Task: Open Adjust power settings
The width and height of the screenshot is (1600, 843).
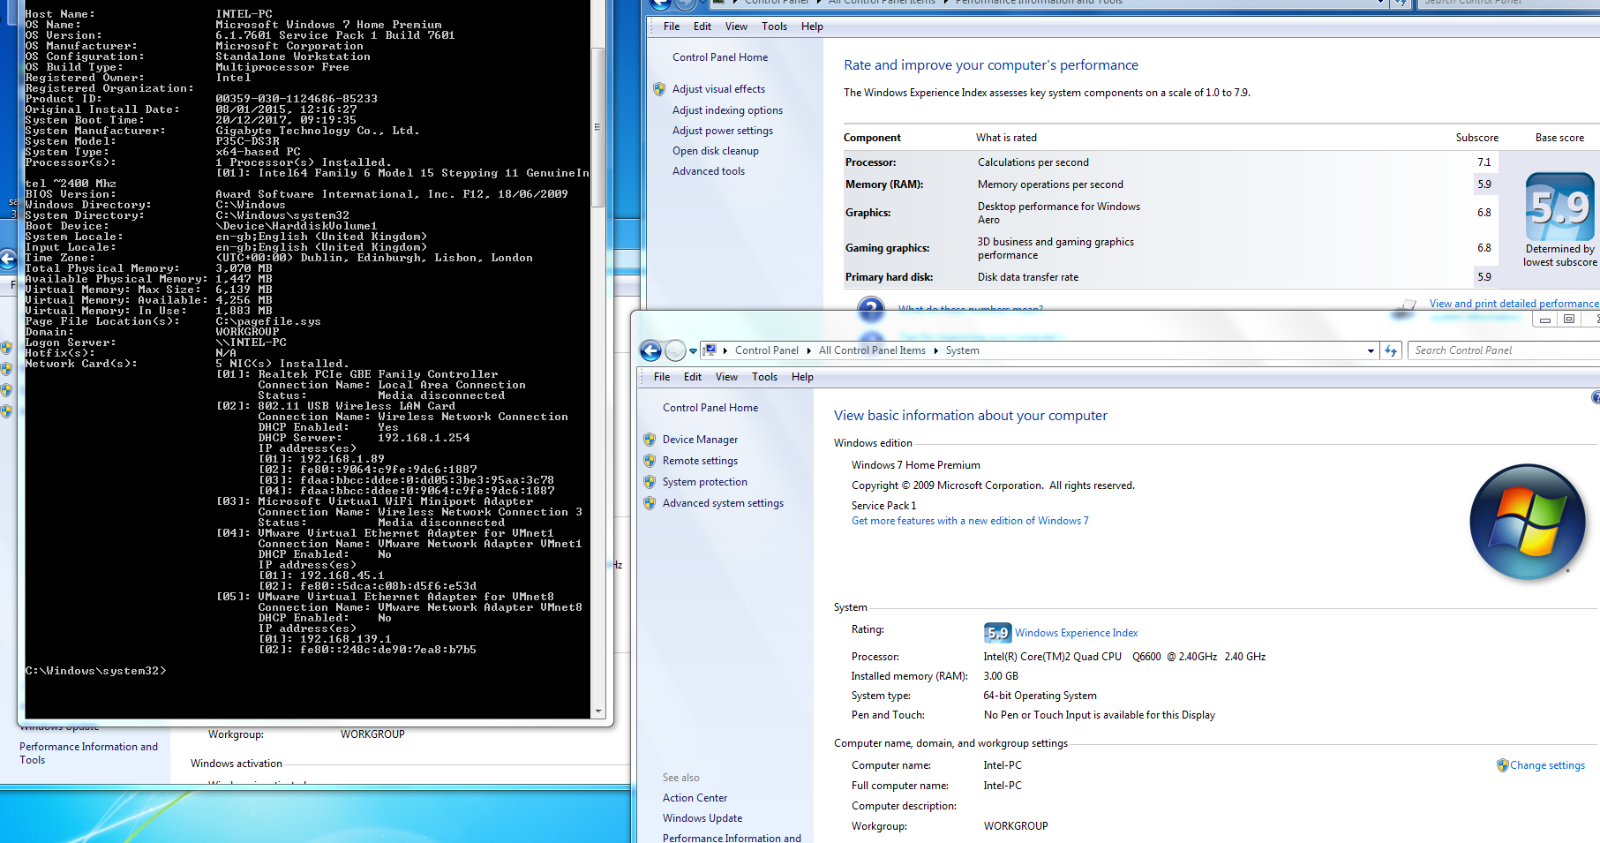Action: tap(723, 131)
